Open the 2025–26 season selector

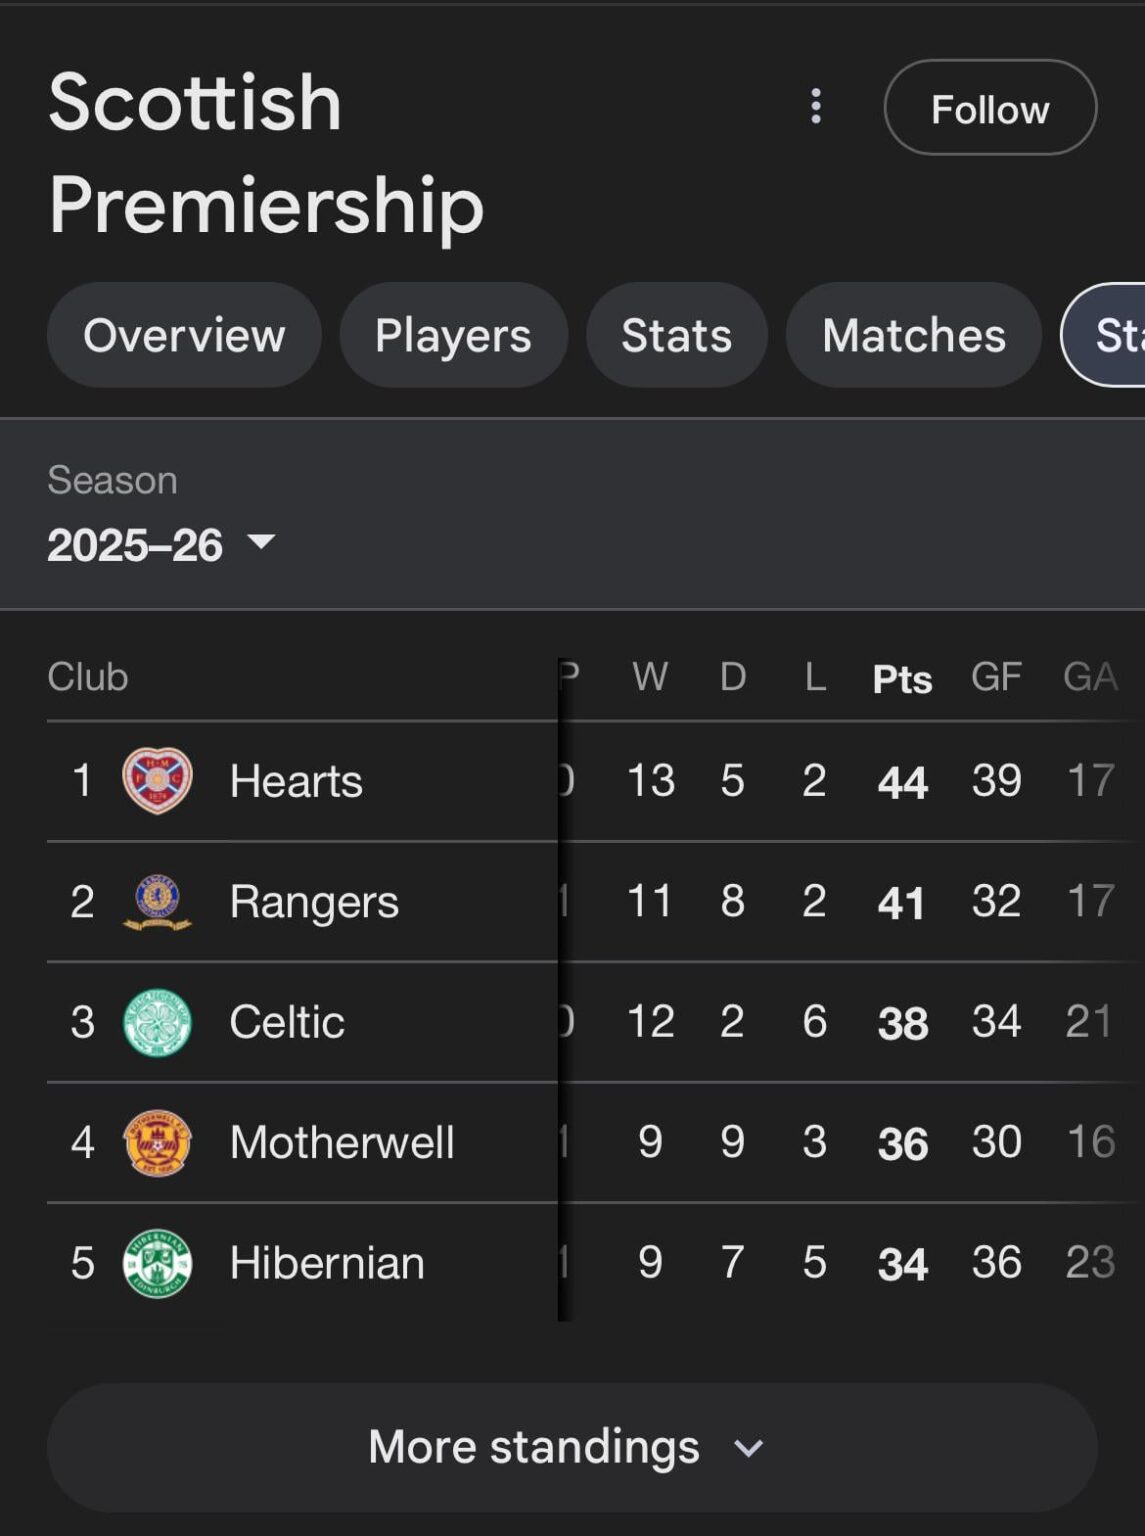tap(160, 545)
